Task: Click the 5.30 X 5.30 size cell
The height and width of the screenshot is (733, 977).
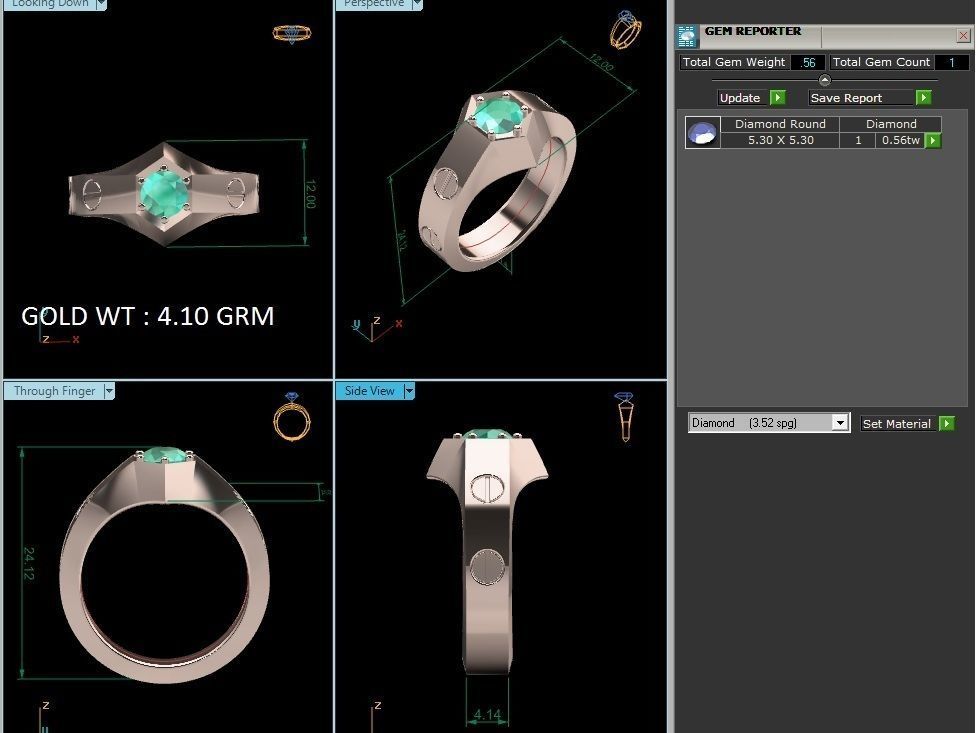Action: [x=780, y=140]
